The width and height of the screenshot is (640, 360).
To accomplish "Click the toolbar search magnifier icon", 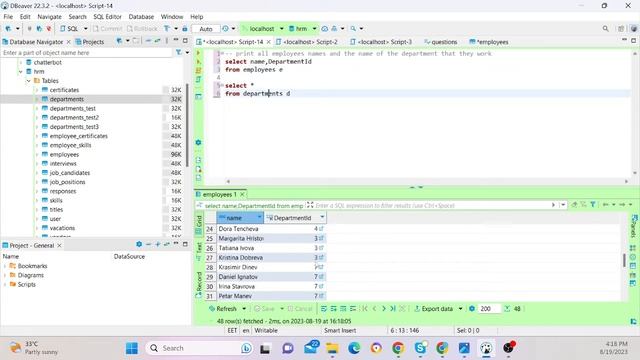I will click(353, 29).
